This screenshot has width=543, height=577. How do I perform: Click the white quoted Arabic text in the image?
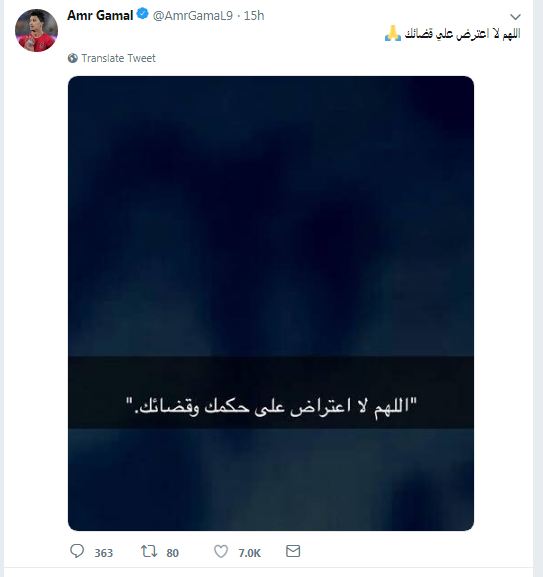click(272, 407)
